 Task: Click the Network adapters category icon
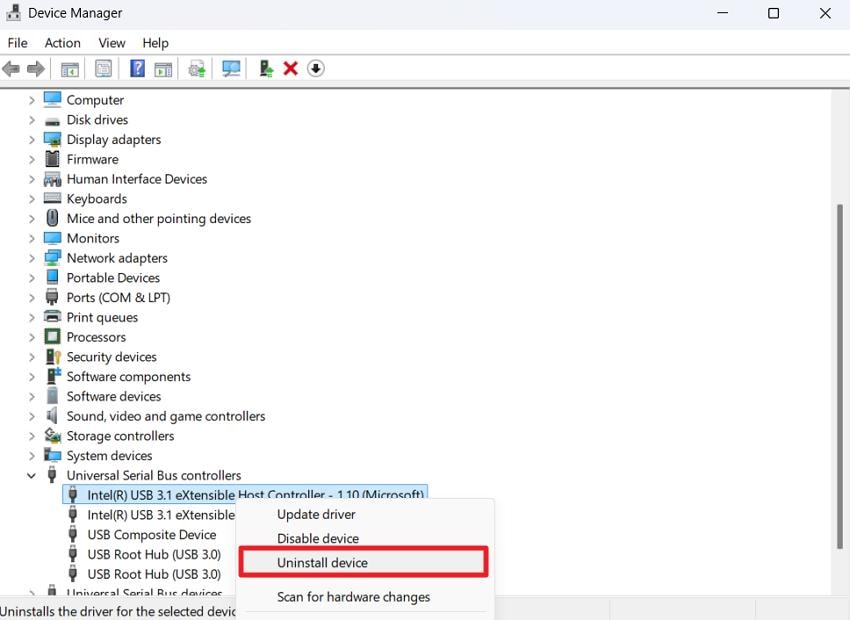tap(51, 258)
